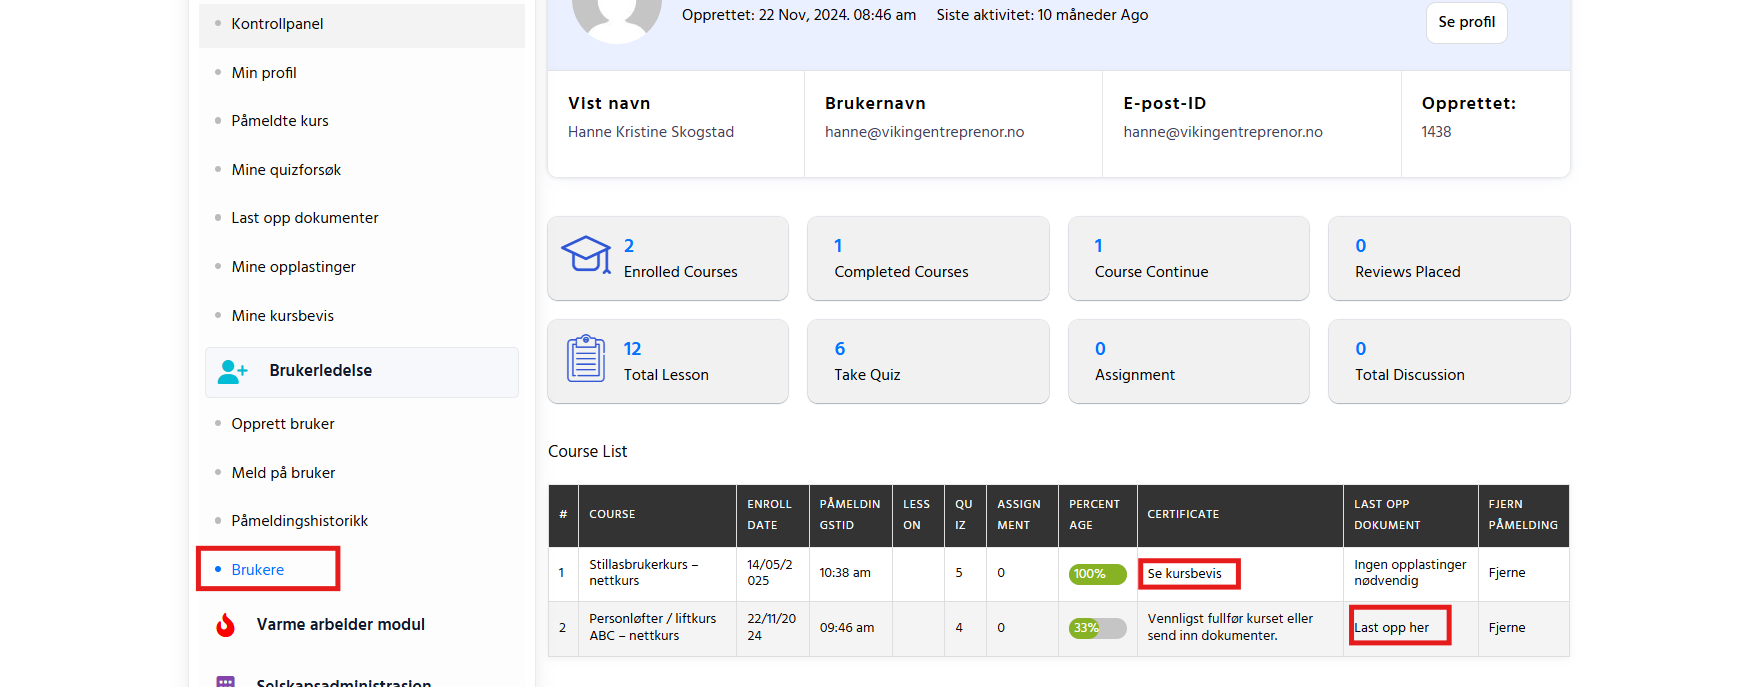Screen dimensions: 1738x687
Task: Open Kontrollpanel in the sidebar
Action: [x=277, y=24]
